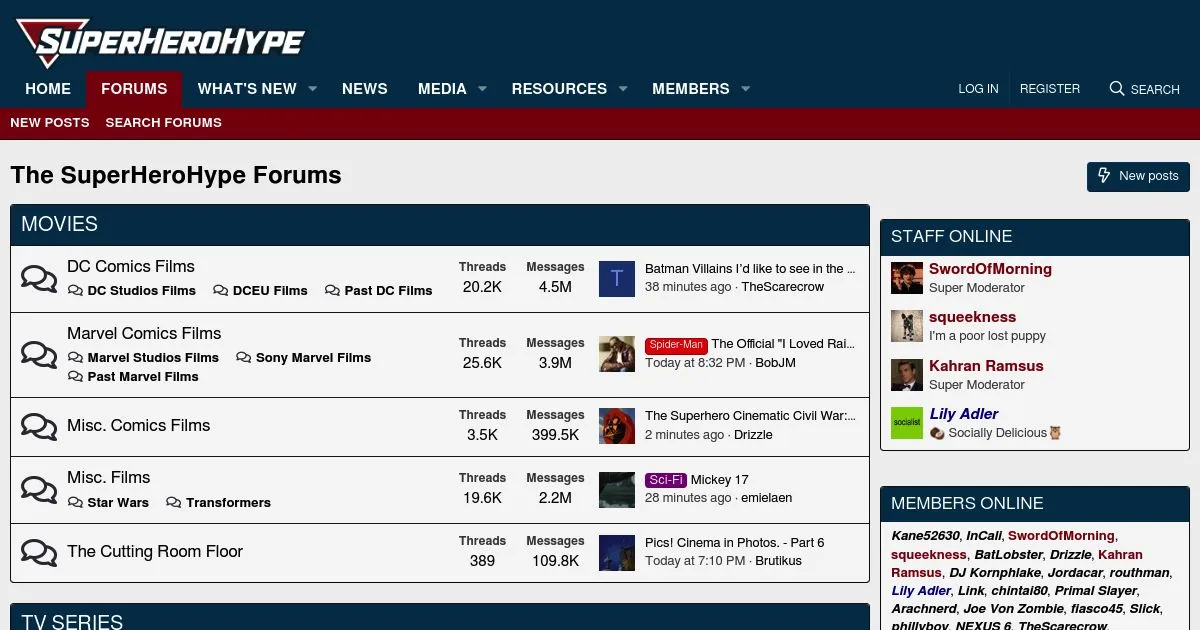Open TheScarecrow's T avatar

click(617, 279)
